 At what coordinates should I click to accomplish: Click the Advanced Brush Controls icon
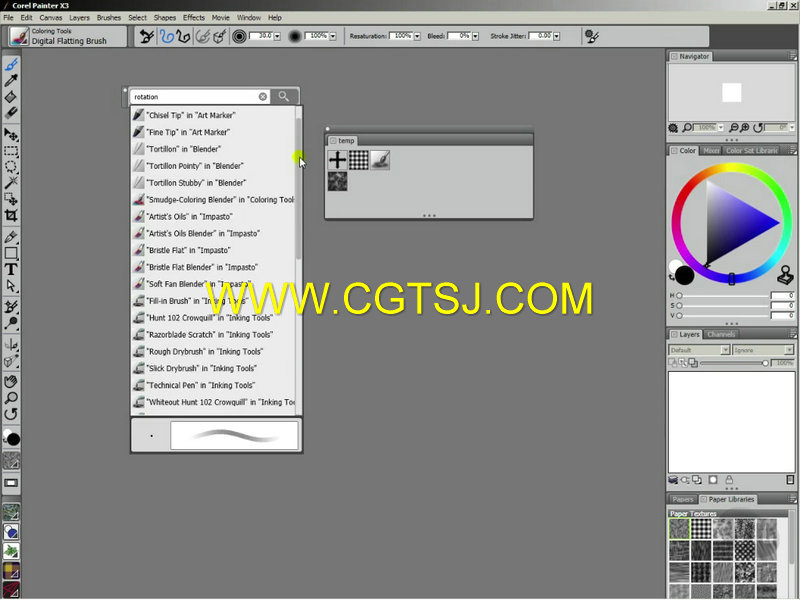tap(592, 36)
